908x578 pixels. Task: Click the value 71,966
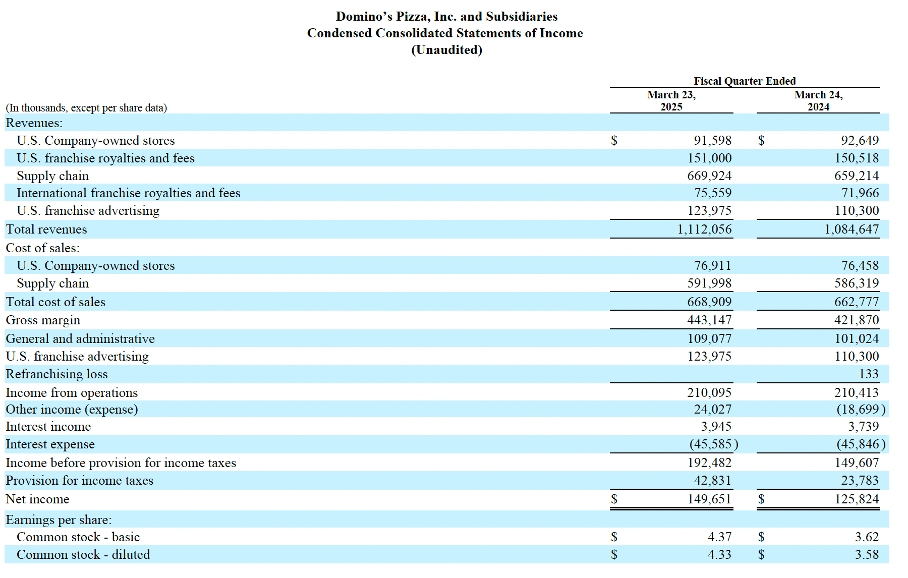tap(859, 193)
